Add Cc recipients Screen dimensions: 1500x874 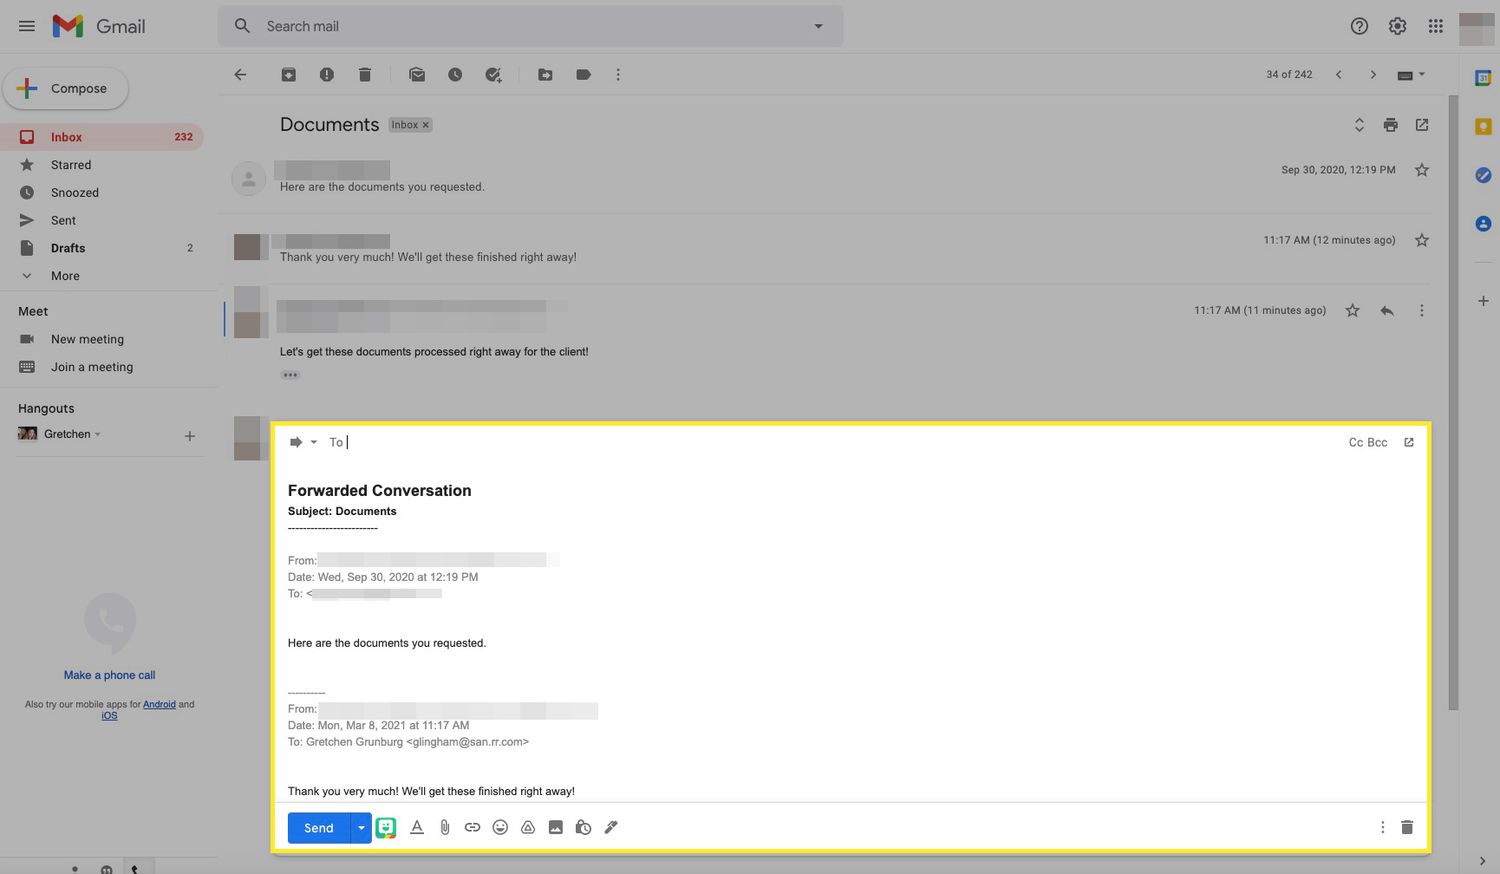[1356, 442]
